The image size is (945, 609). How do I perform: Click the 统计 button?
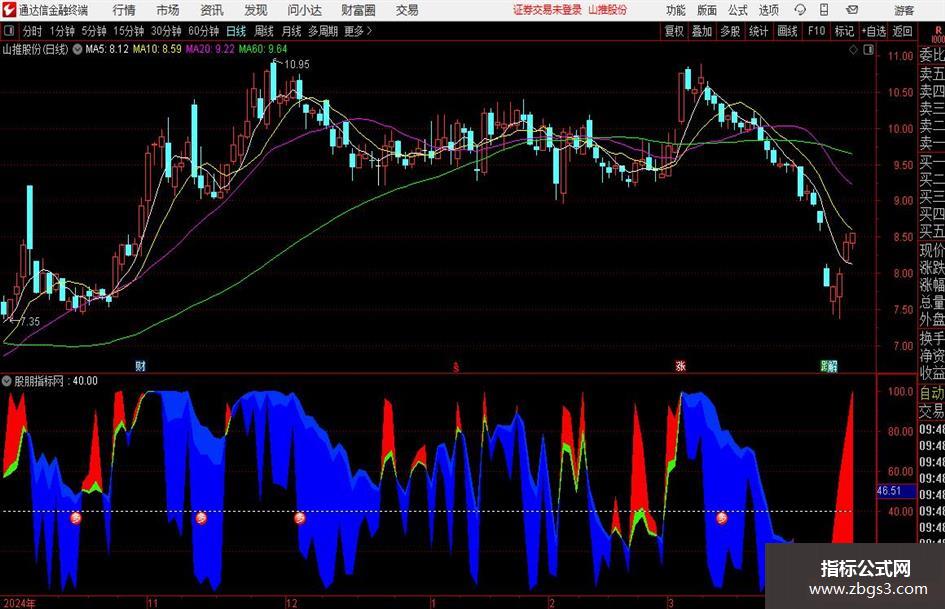point(758,31)
